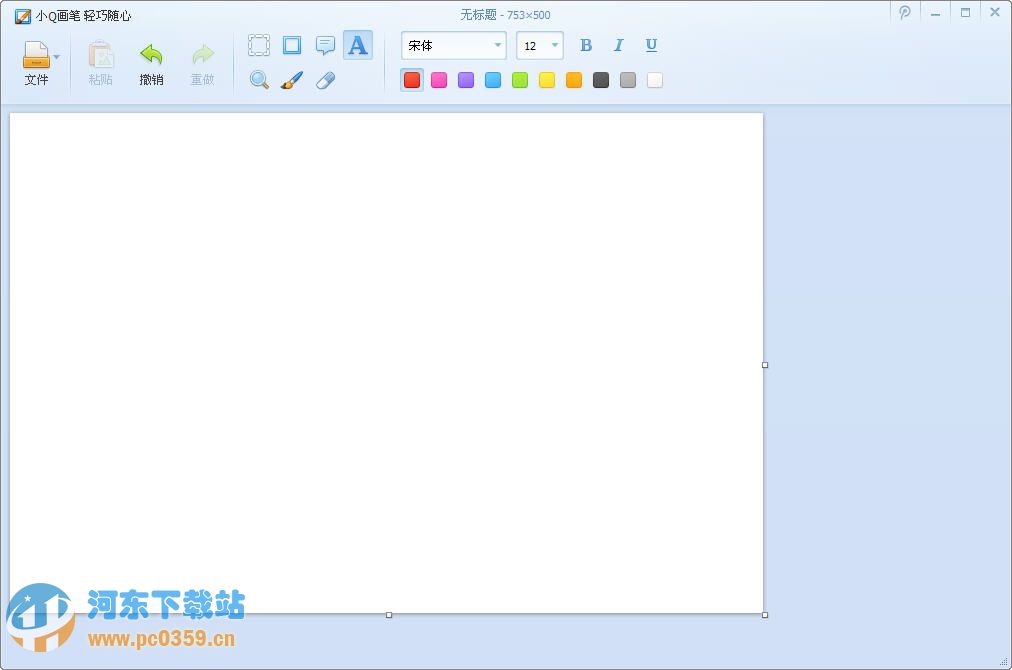This screenshot has width=1012, height=670.
Task: Activate the text tool
Action: click(357, 44)
